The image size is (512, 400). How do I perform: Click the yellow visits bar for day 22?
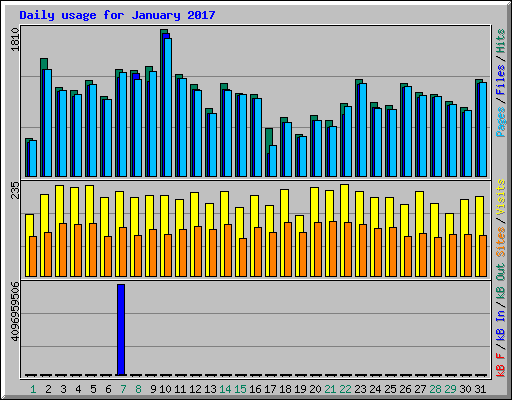(x=344, y=230)
